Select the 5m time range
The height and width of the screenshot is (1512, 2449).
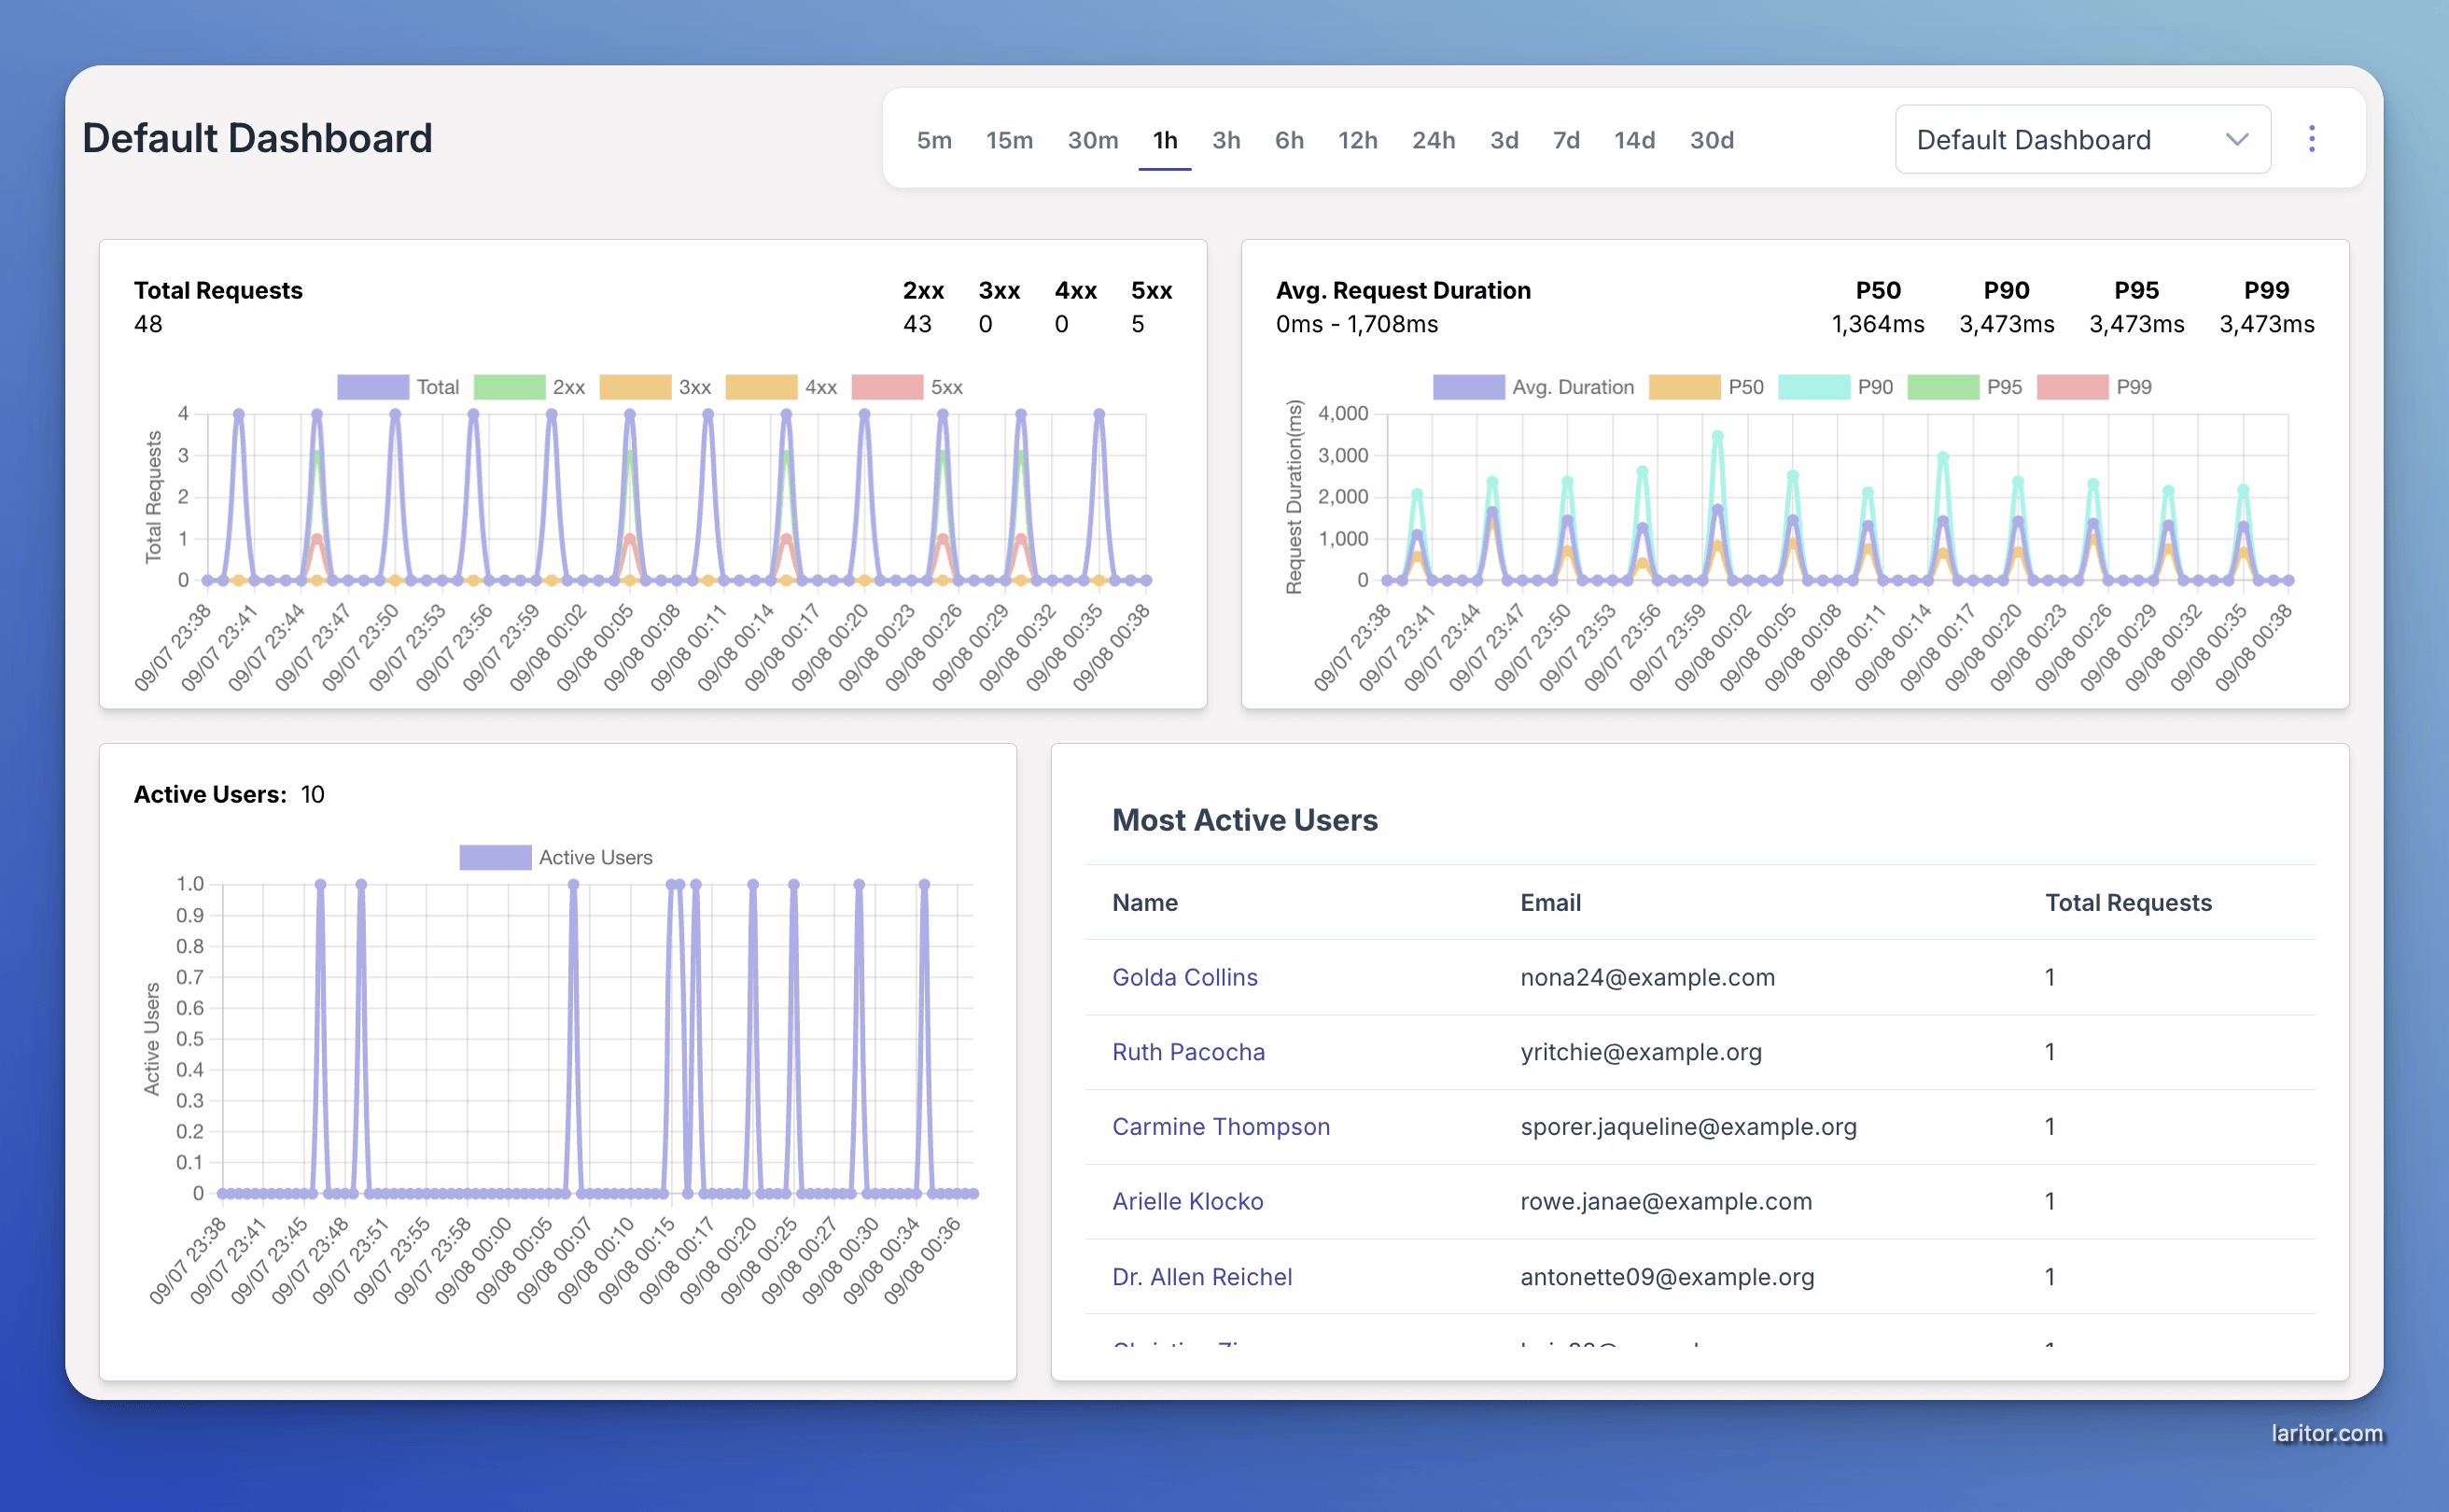(x=933, y=140)
